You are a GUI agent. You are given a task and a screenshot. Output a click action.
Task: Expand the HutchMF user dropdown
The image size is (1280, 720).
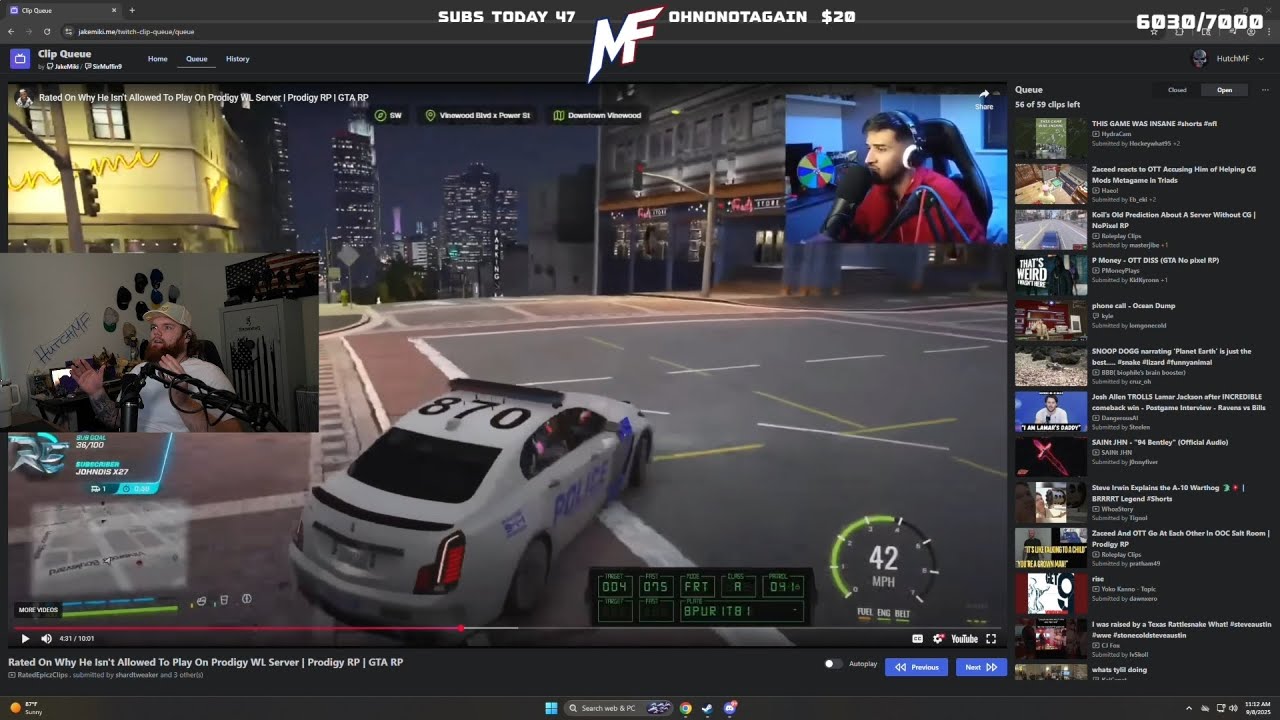1260,59
